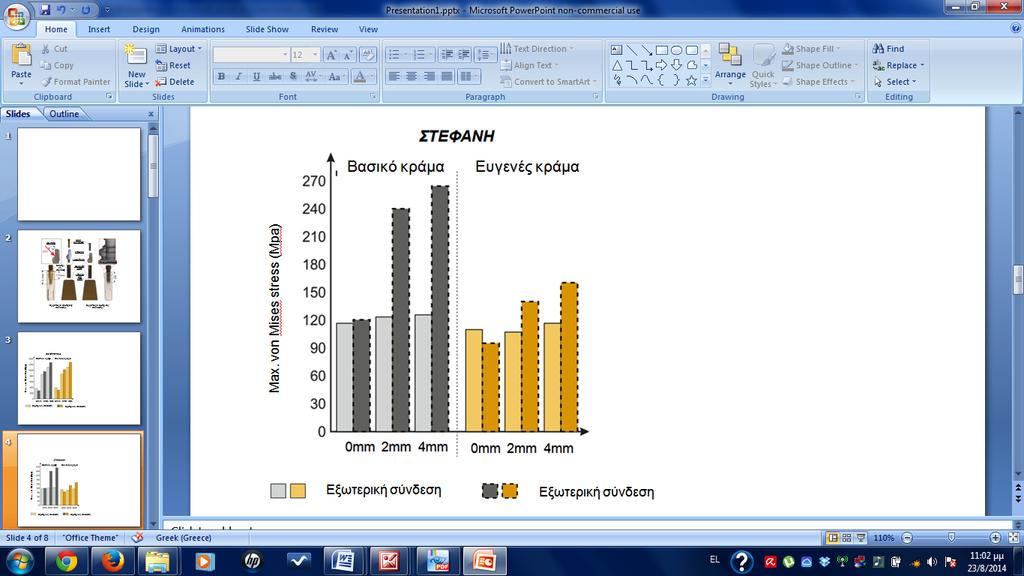Switch to Normal view
Image resolution: width=1024 pixels, height=576 pixels.
[x=833, y=537]
